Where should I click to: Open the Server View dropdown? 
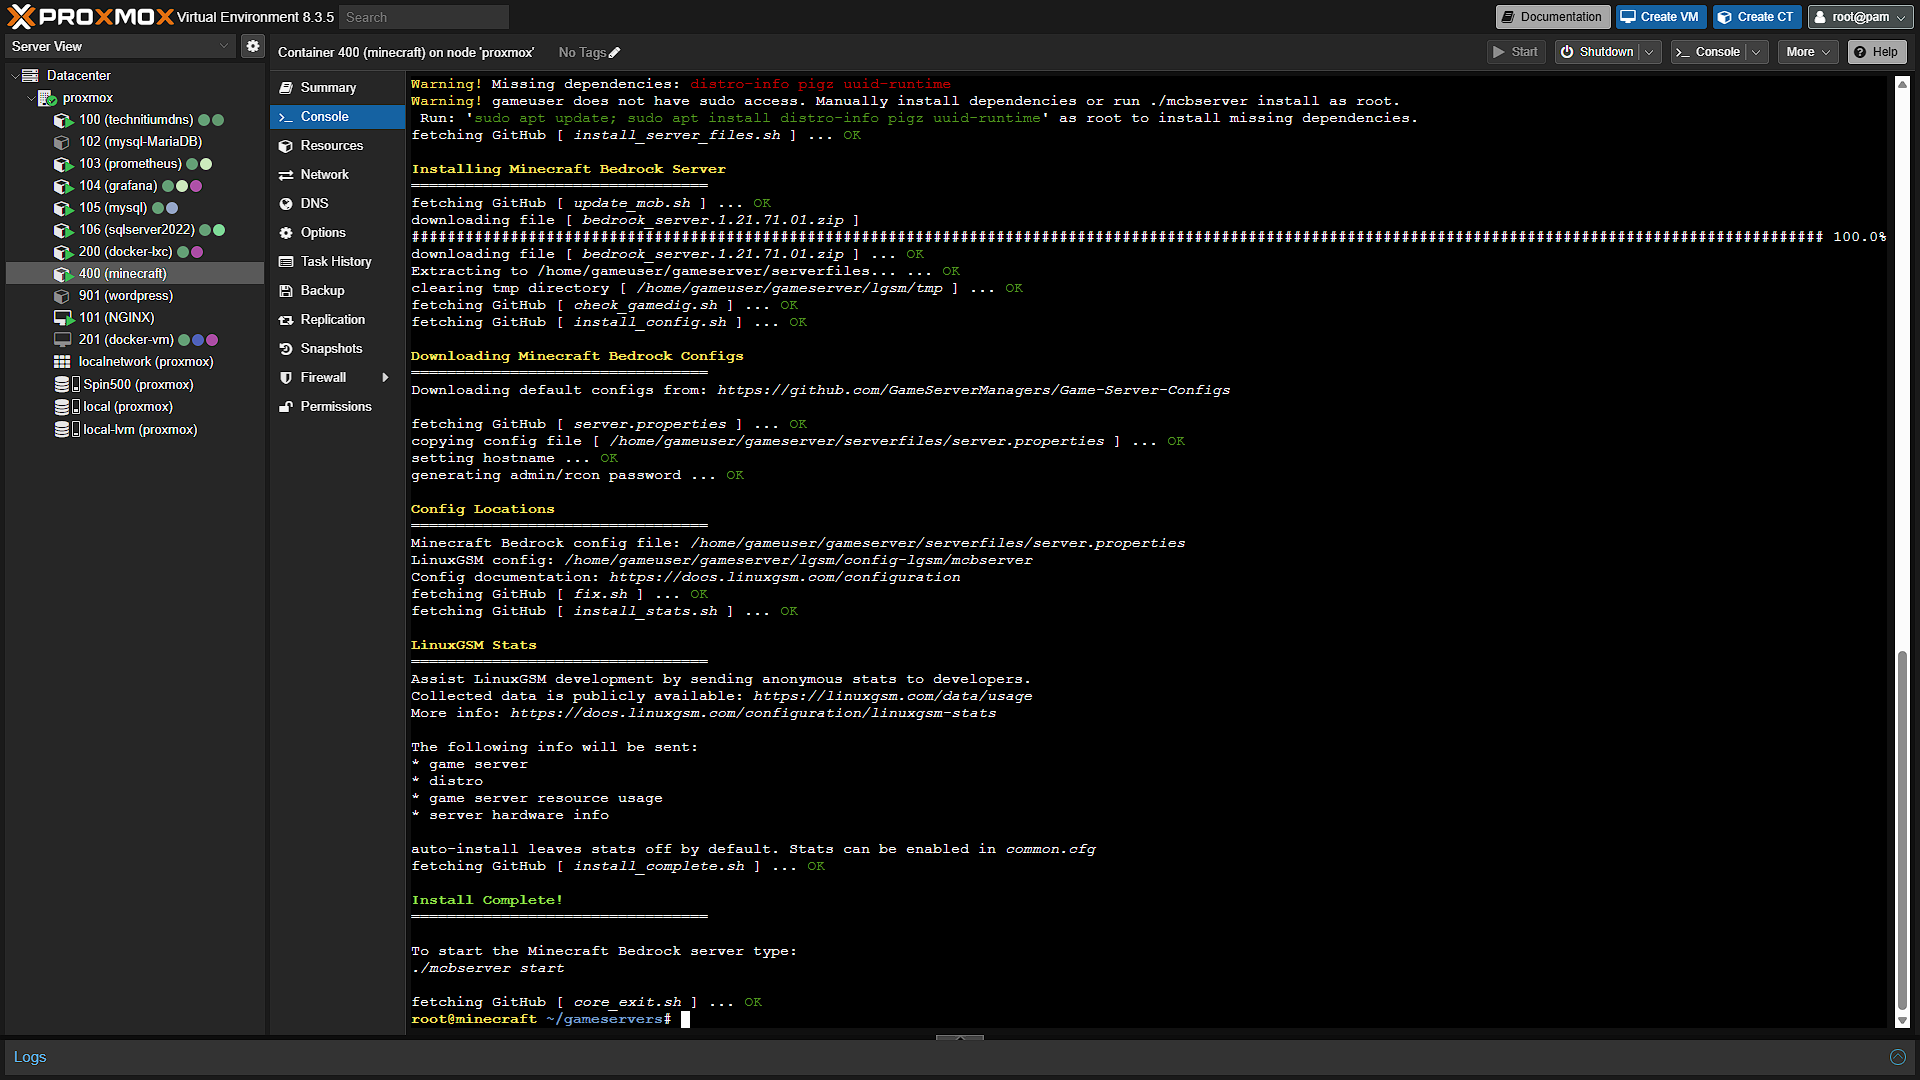pyautogui.click(x=120, y=46)
